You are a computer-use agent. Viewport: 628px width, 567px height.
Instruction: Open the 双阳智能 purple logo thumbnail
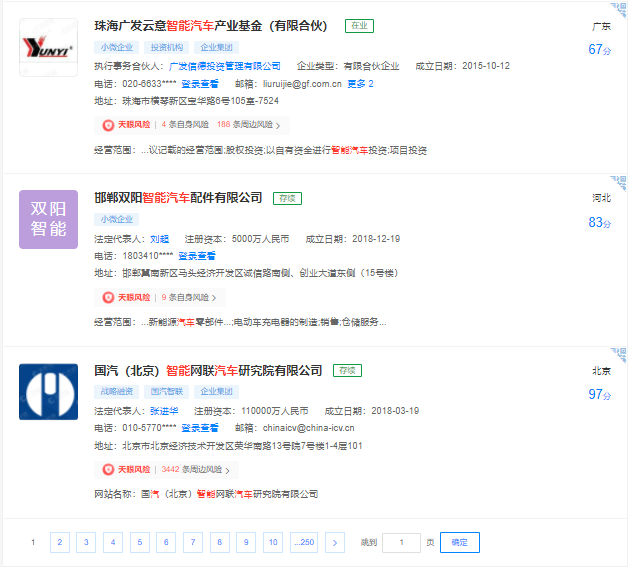click(48, 219)
